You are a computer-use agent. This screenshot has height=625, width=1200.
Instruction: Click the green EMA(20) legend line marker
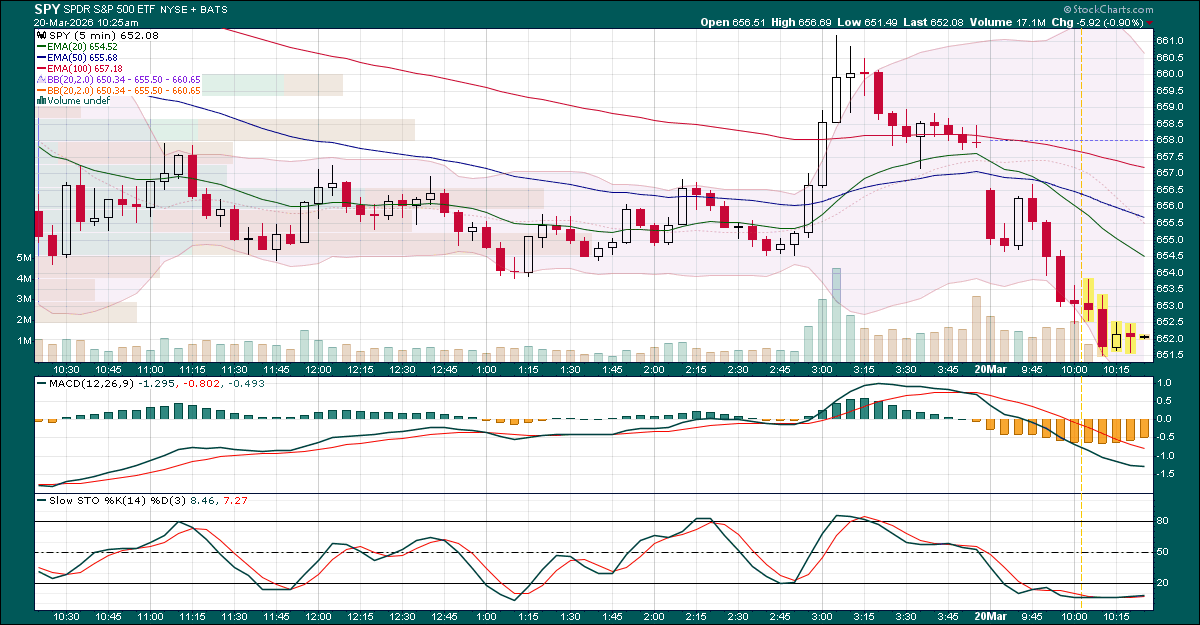(41, 47)
